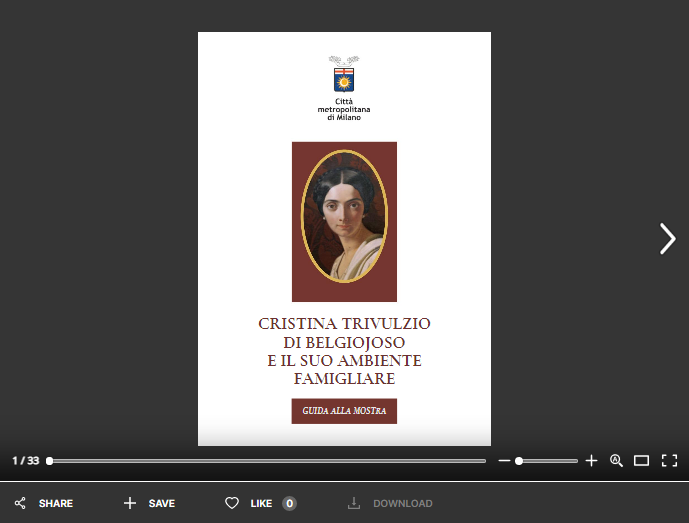Zoom out with the minus icon
Image resolution: width=689 pixels, height=523 pixels.
tap(504, 461)
